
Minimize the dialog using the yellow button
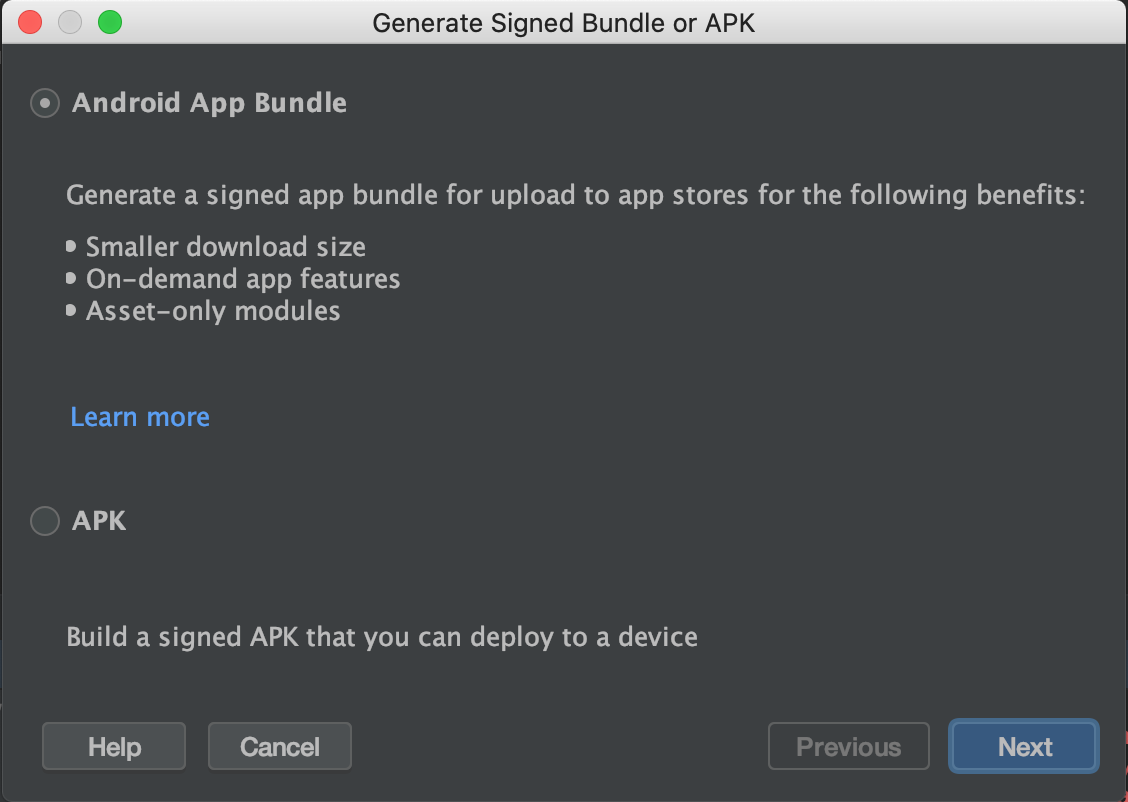point(70,22)
